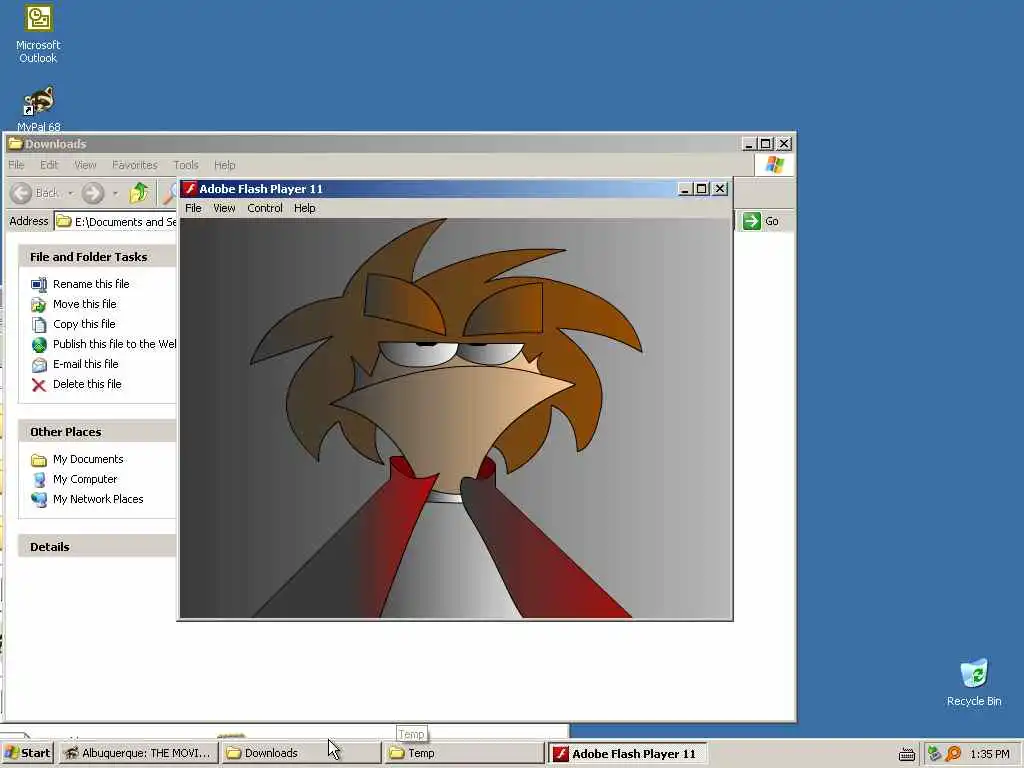Open Help menu in Downloads window

[x=225, y=165]
